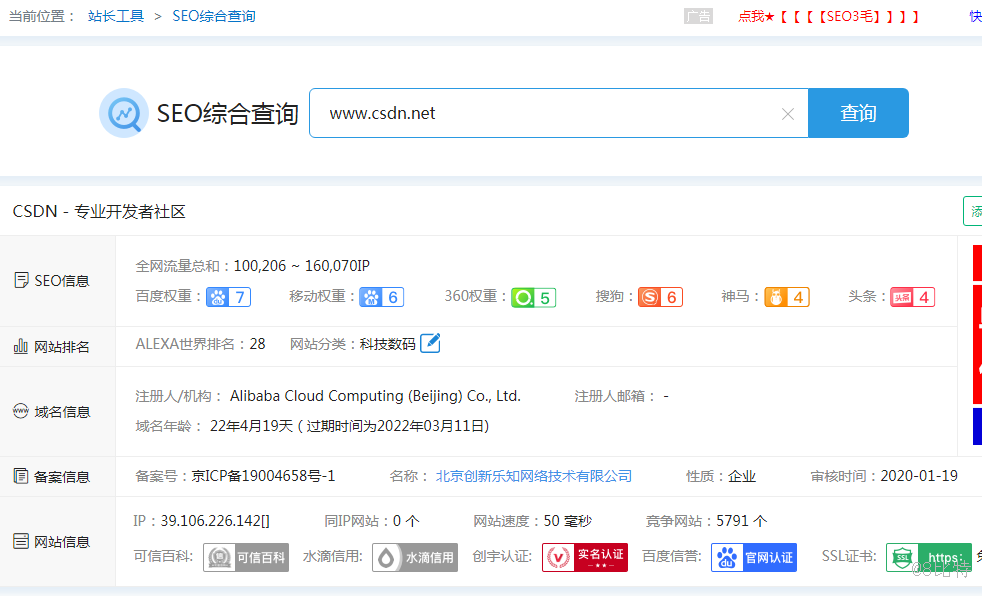Viewport: 982px width, 596px height.
Task: Click inside the www.csdn.net input field
Action: pyautogui.click(x=500, y=113)
